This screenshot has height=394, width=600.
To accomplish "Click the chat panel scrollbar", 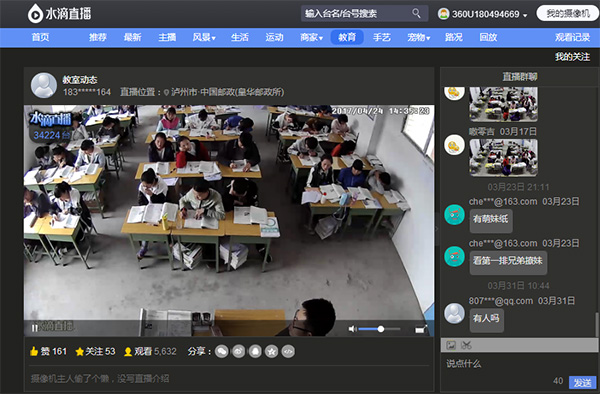I will (x=597, y=325).
